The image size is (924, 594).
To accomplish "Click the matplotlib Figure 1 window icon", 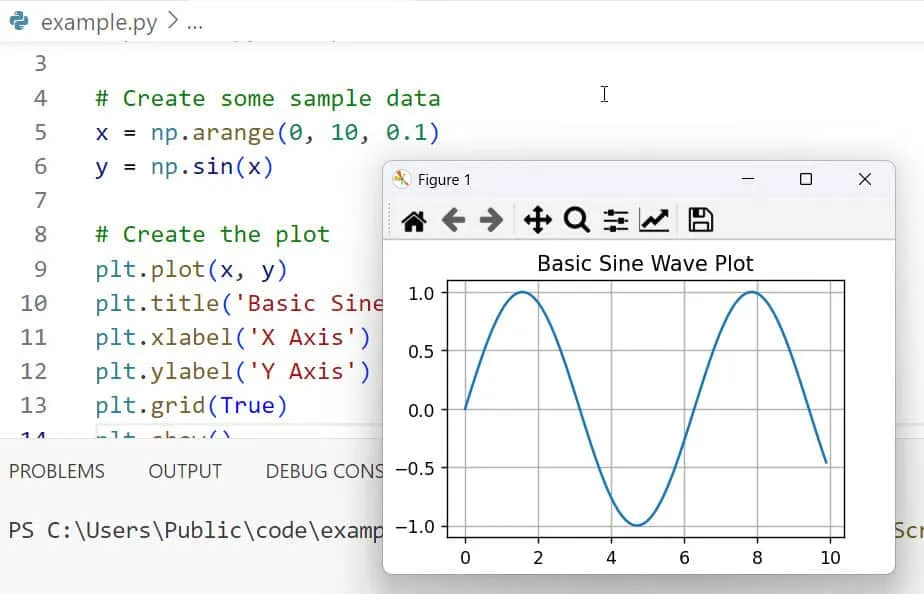I will click(x=402, y=179).
